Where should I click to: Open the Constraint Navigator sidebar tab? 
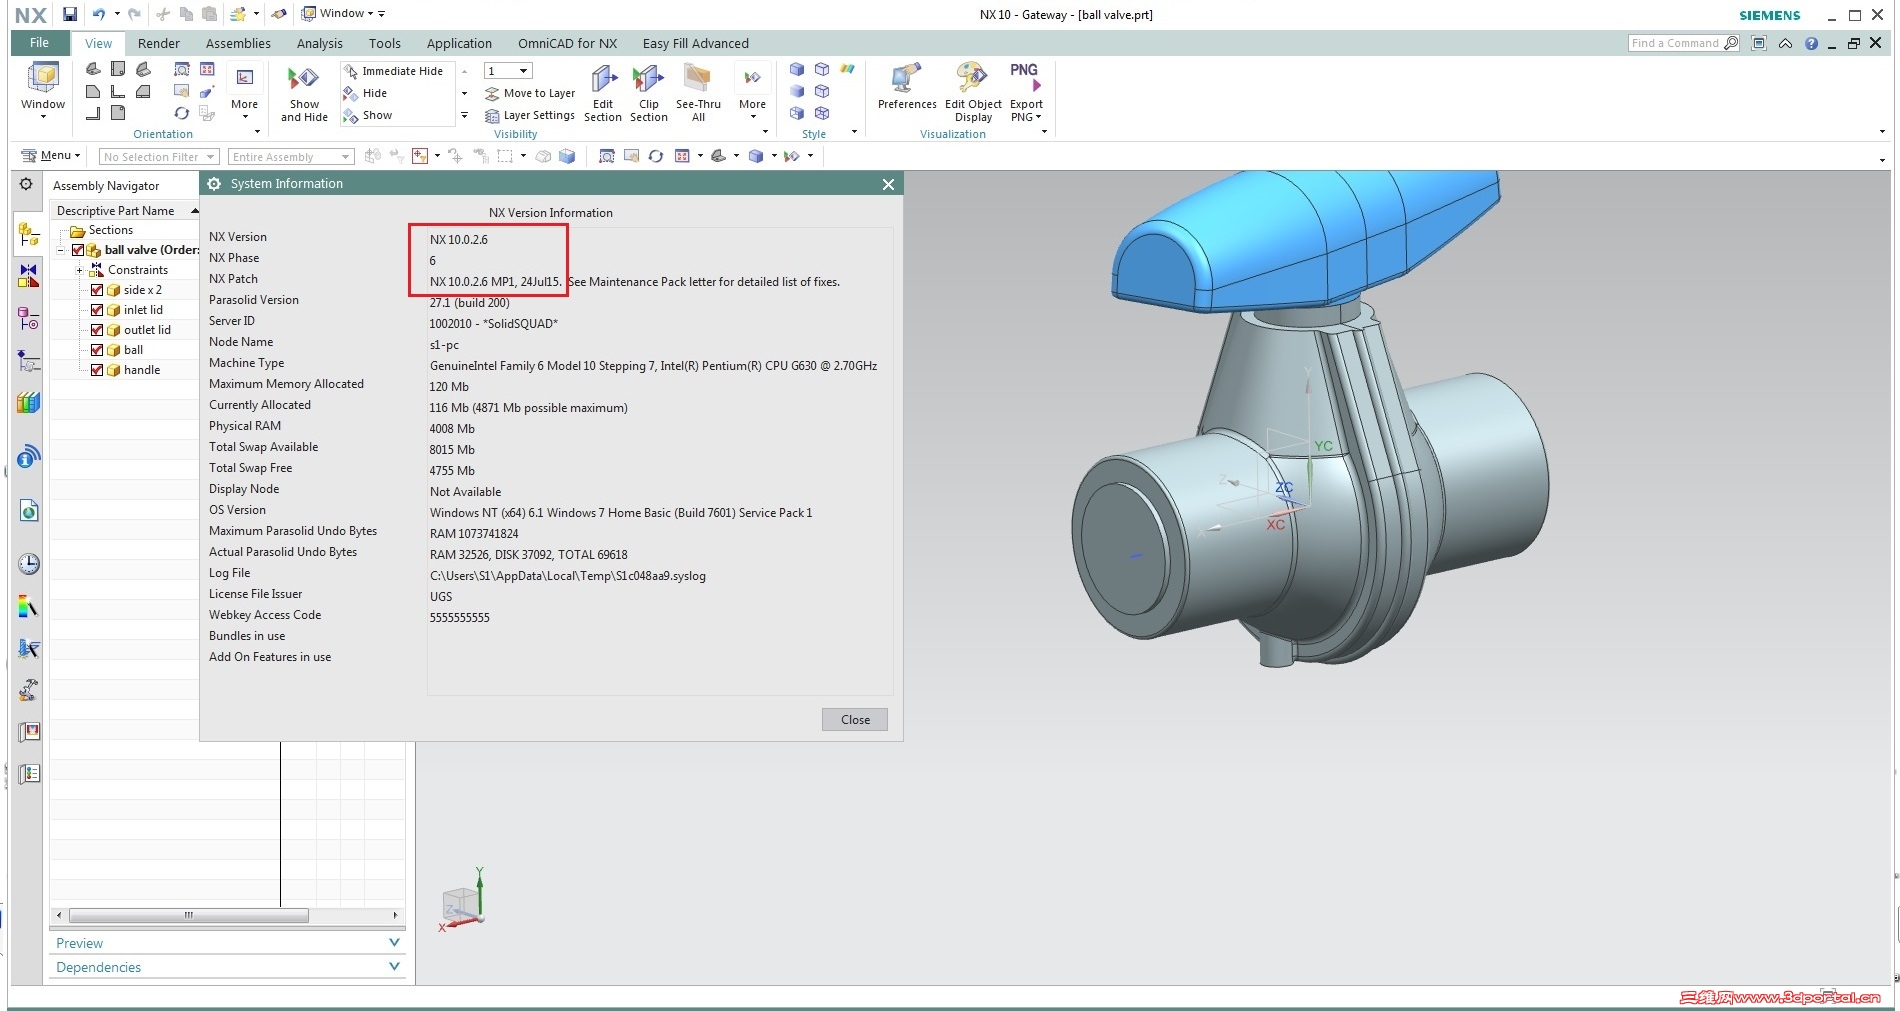tap(29, 275)
